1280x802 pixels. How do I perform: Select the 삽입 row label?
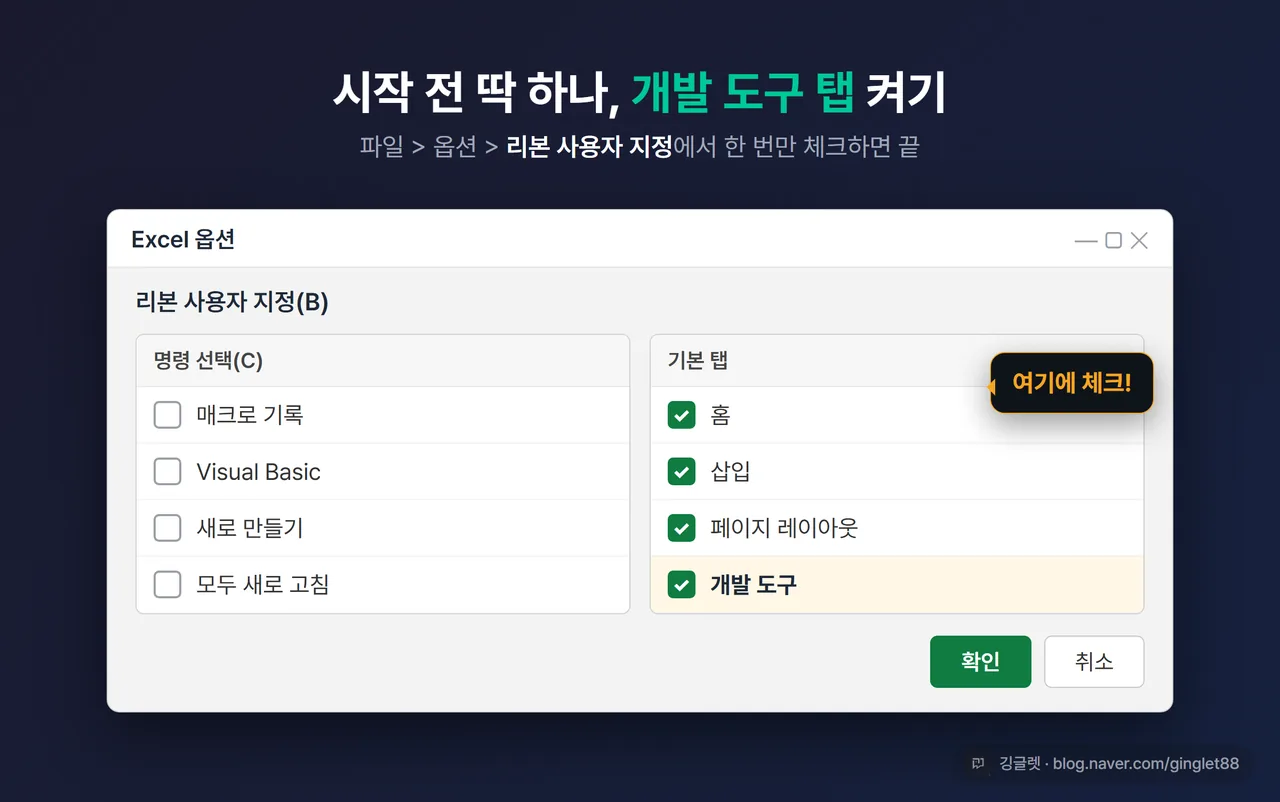click(730, 472)
